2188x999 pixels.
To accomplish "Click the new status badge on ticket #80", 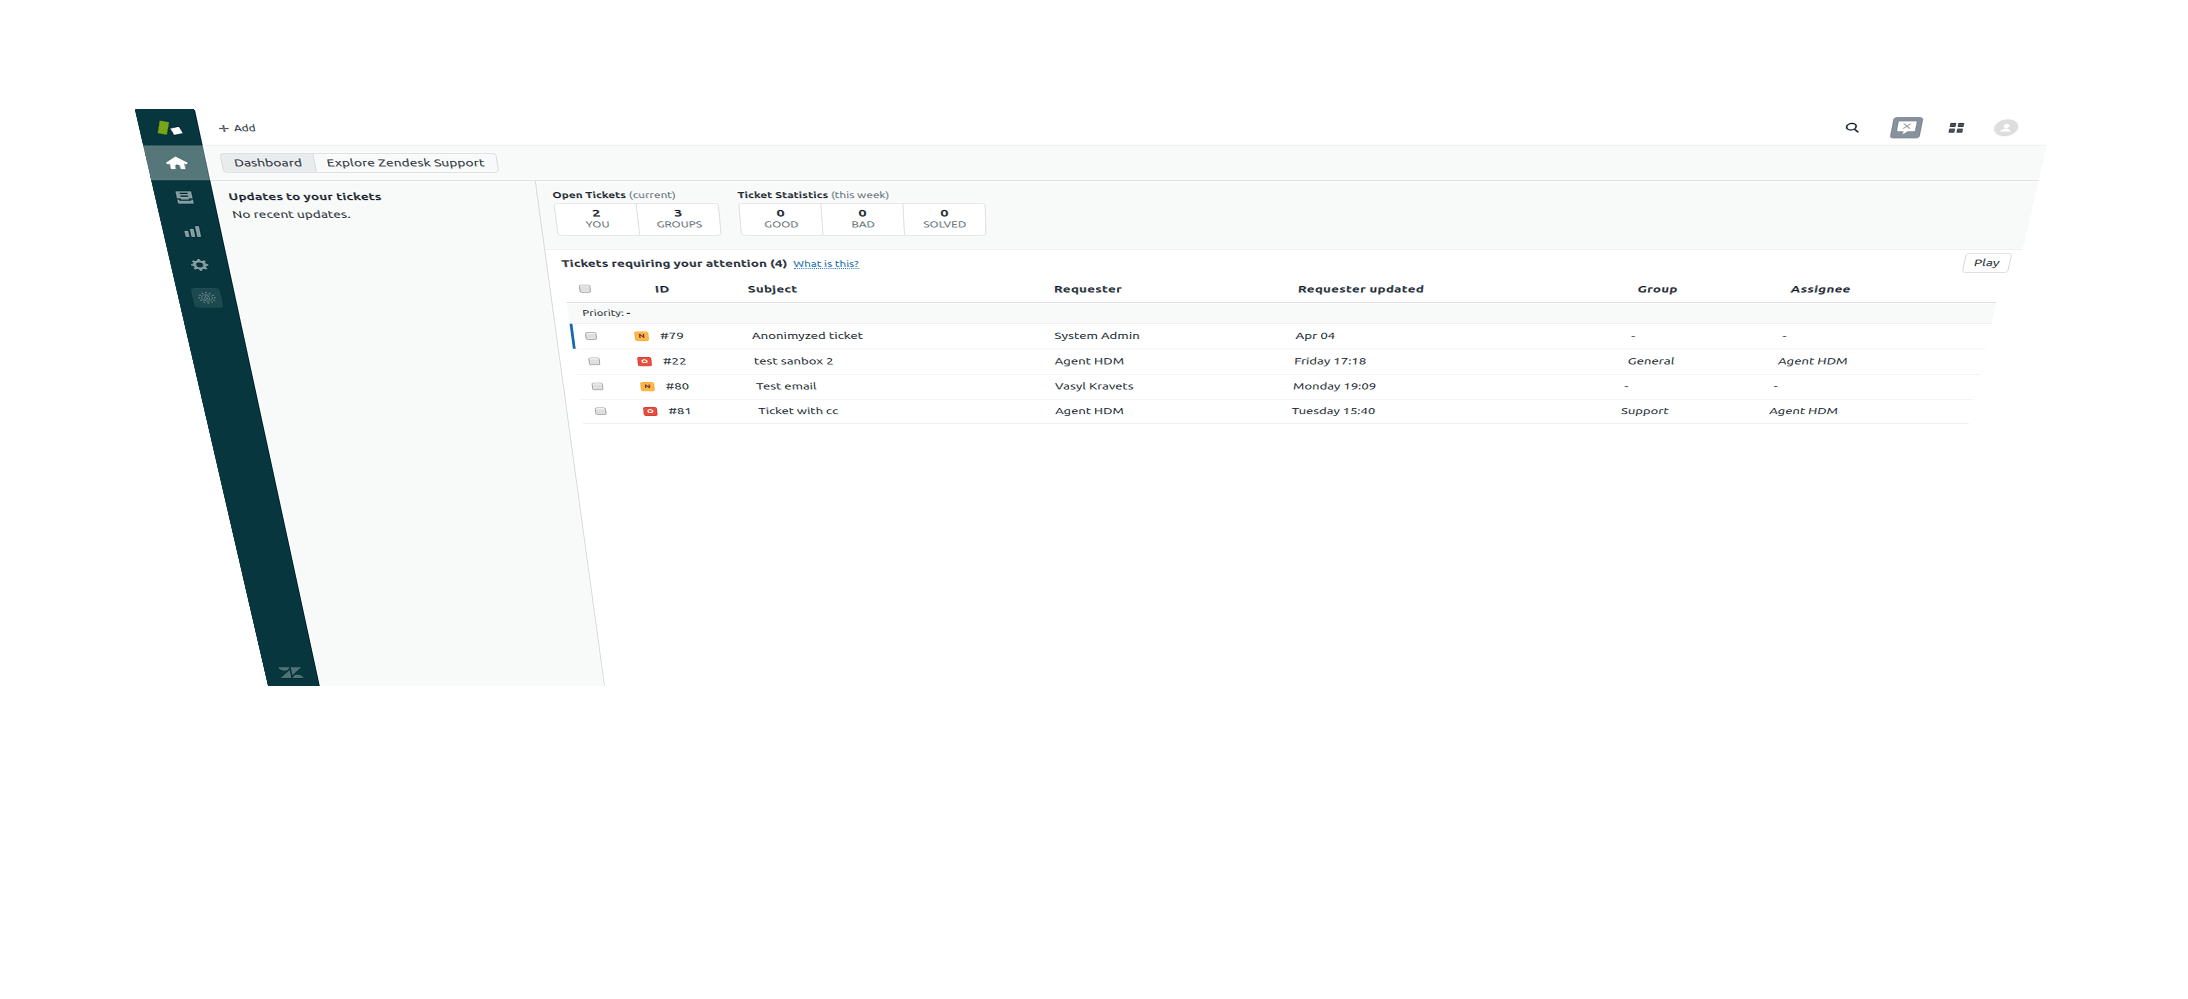I will point(647,386).
